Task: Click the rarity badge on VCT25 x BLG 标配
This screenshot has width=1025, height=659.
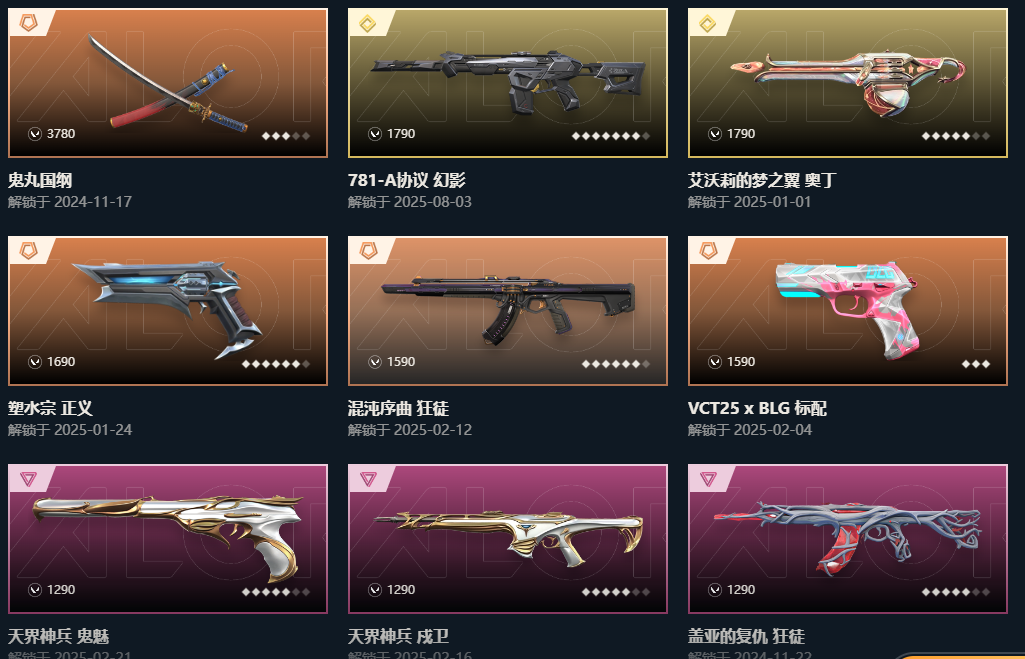Action: pos(708,250)
